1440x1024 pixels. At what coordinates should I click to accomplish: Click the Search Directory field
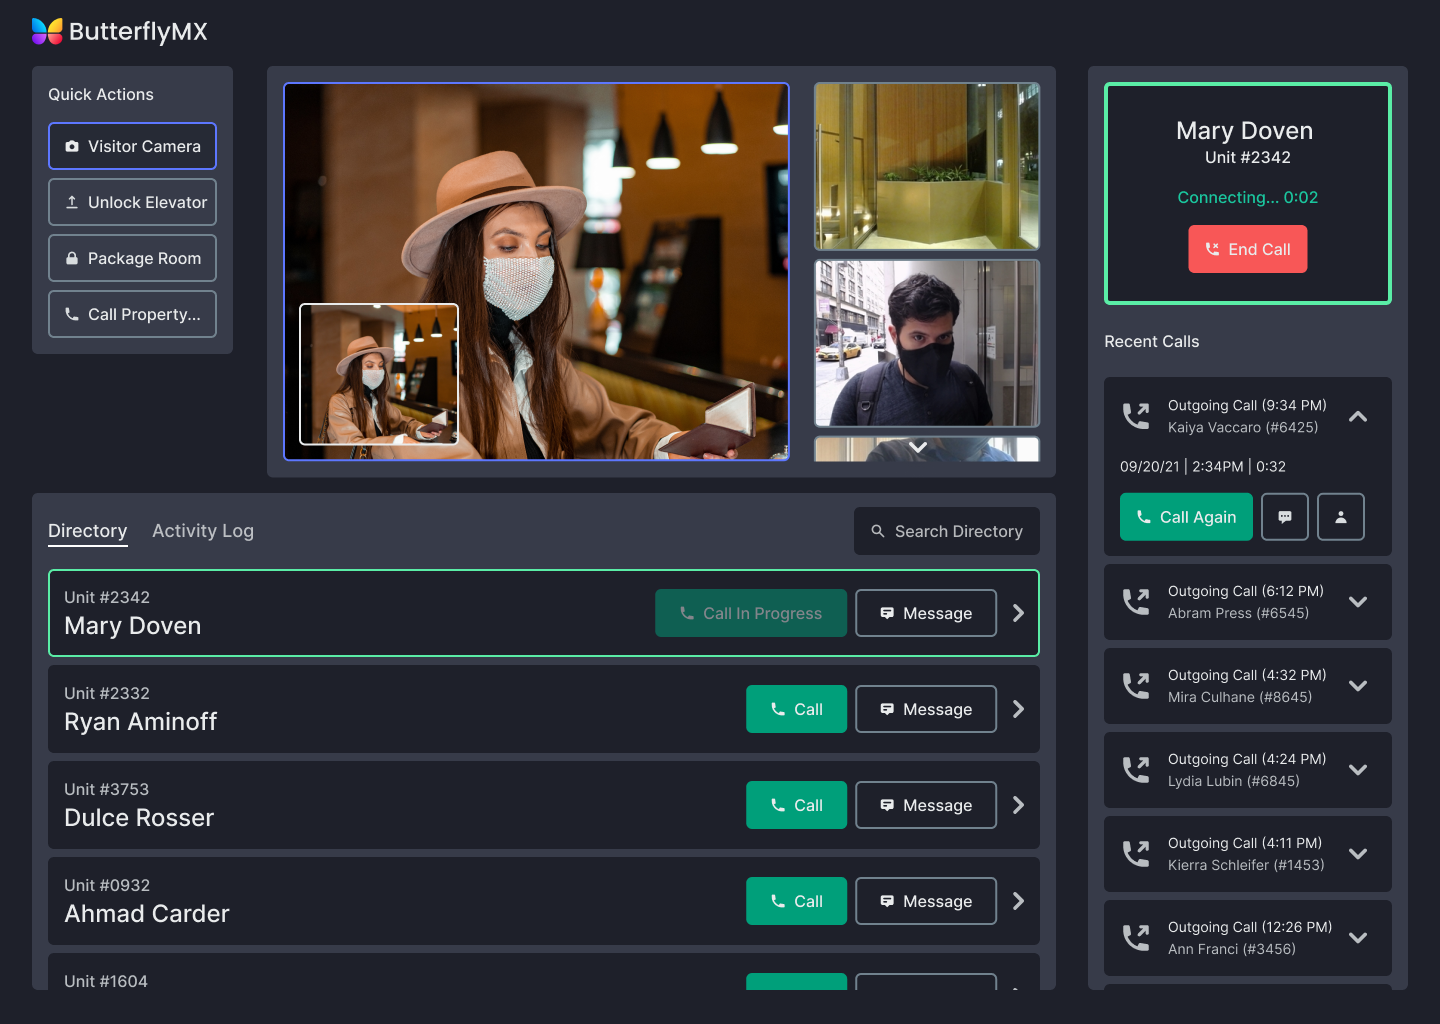click(x=946, y=531)
